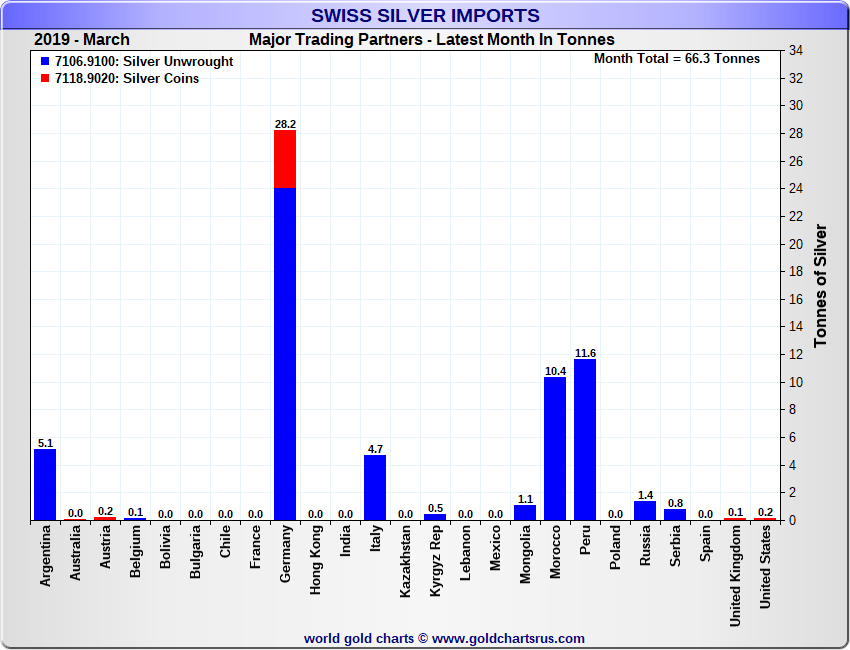Screen dimensions: 850x650
Task: Click the Hong Kong axis label
Action: (315, 560)
